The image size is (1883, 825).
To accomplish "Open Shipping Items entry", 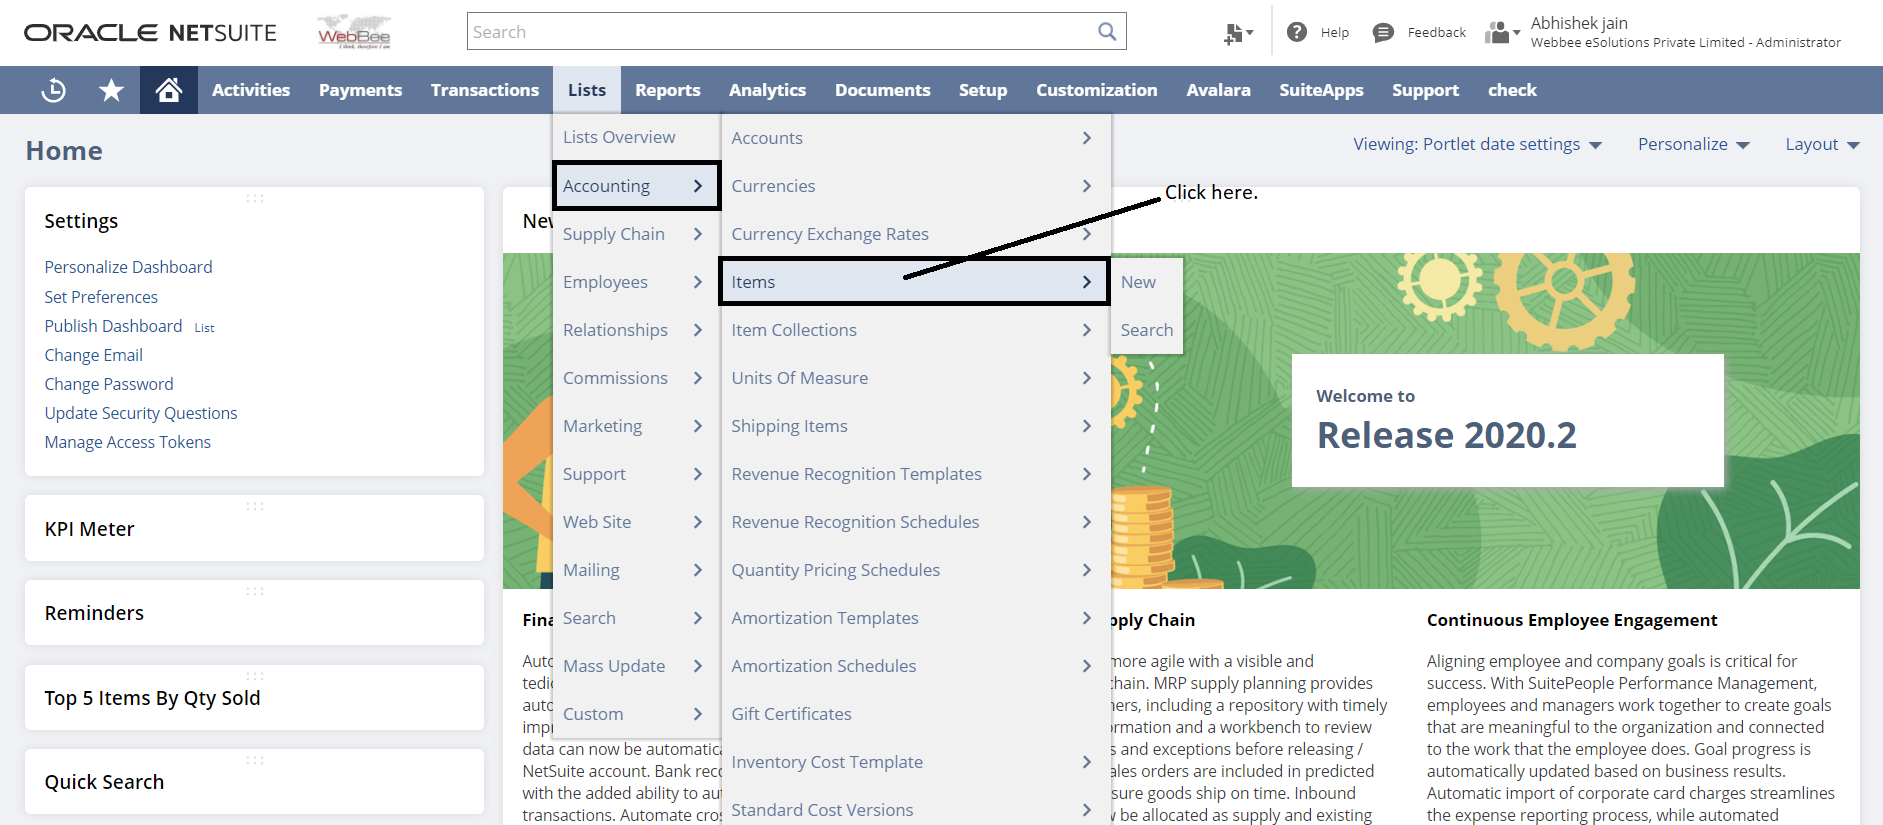I will click(x=915, y=426).
